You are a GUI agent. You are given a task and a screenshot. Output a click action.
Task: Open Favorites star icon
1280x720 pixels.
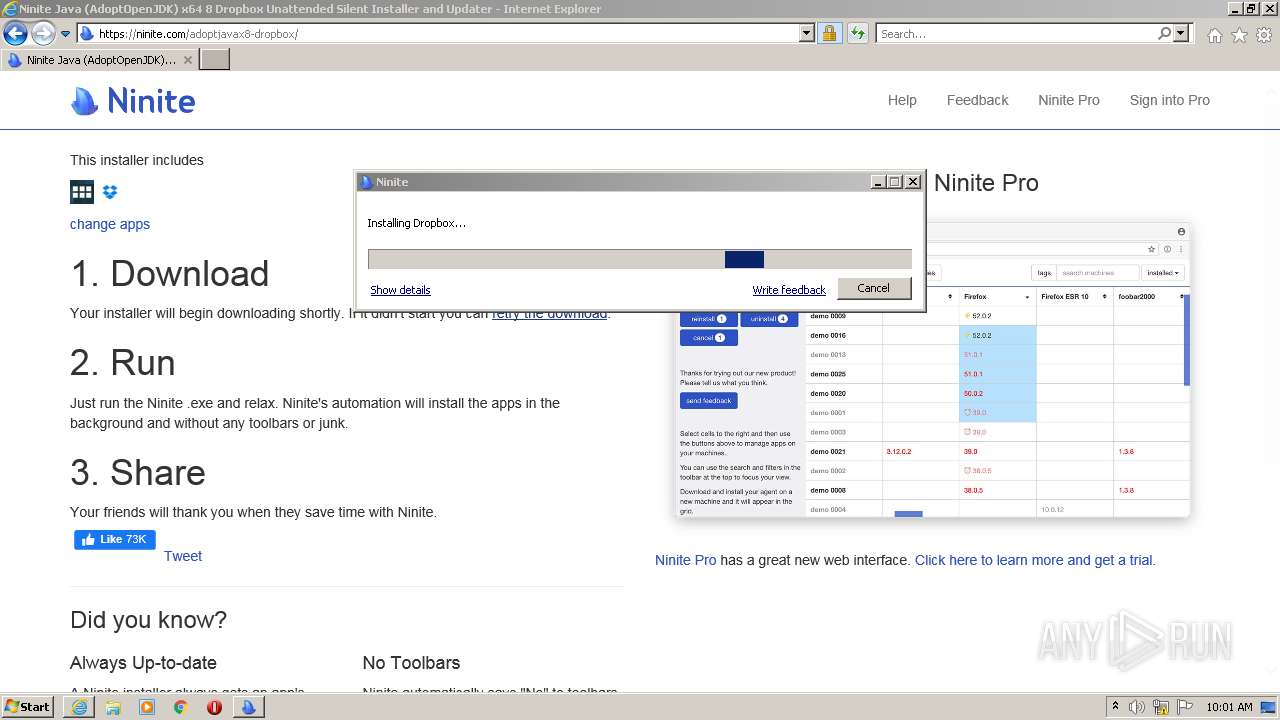coord(1239,35)
